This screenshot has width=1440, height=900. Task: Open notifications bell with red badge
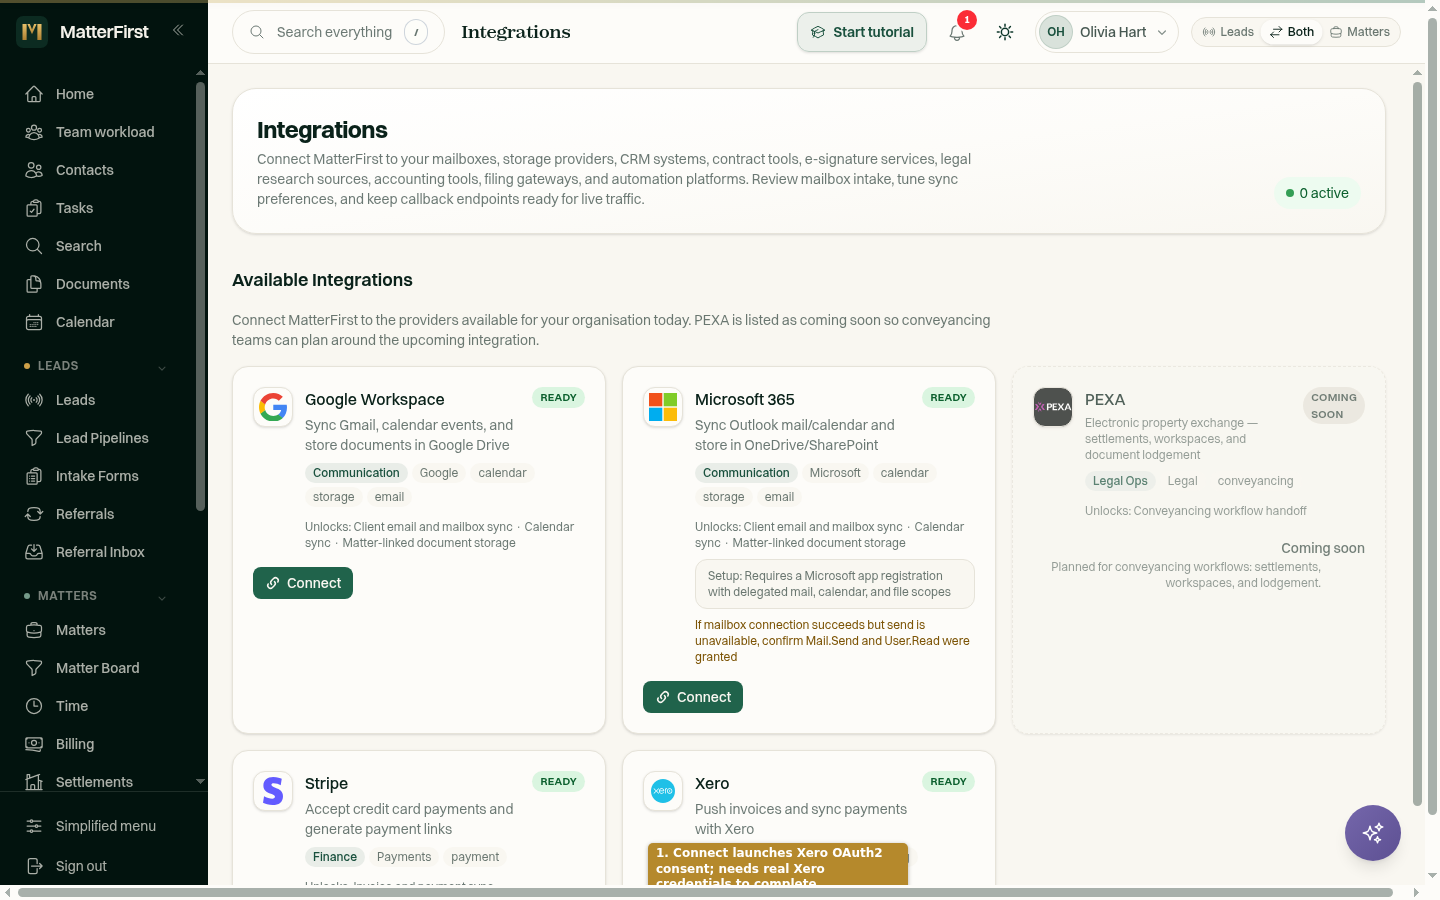957,32
